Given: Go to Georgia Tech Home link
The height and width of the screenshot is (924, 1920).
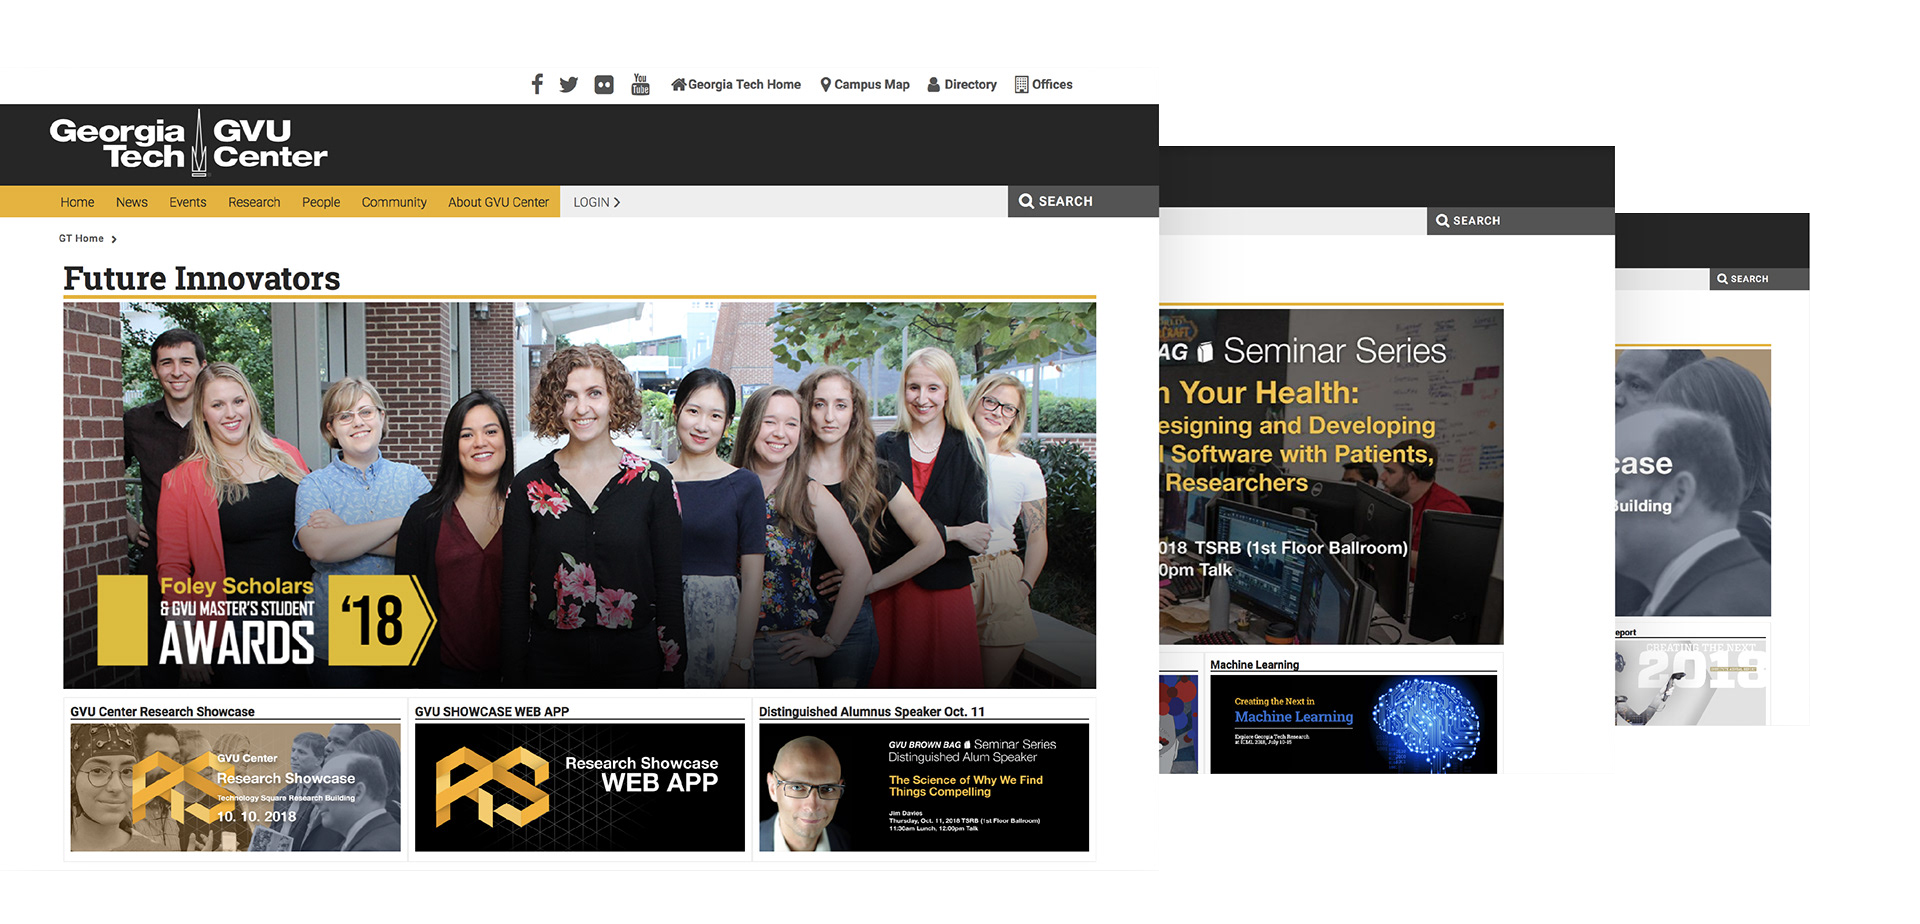Looking at the screenshot, I should (x=736, y=85).
